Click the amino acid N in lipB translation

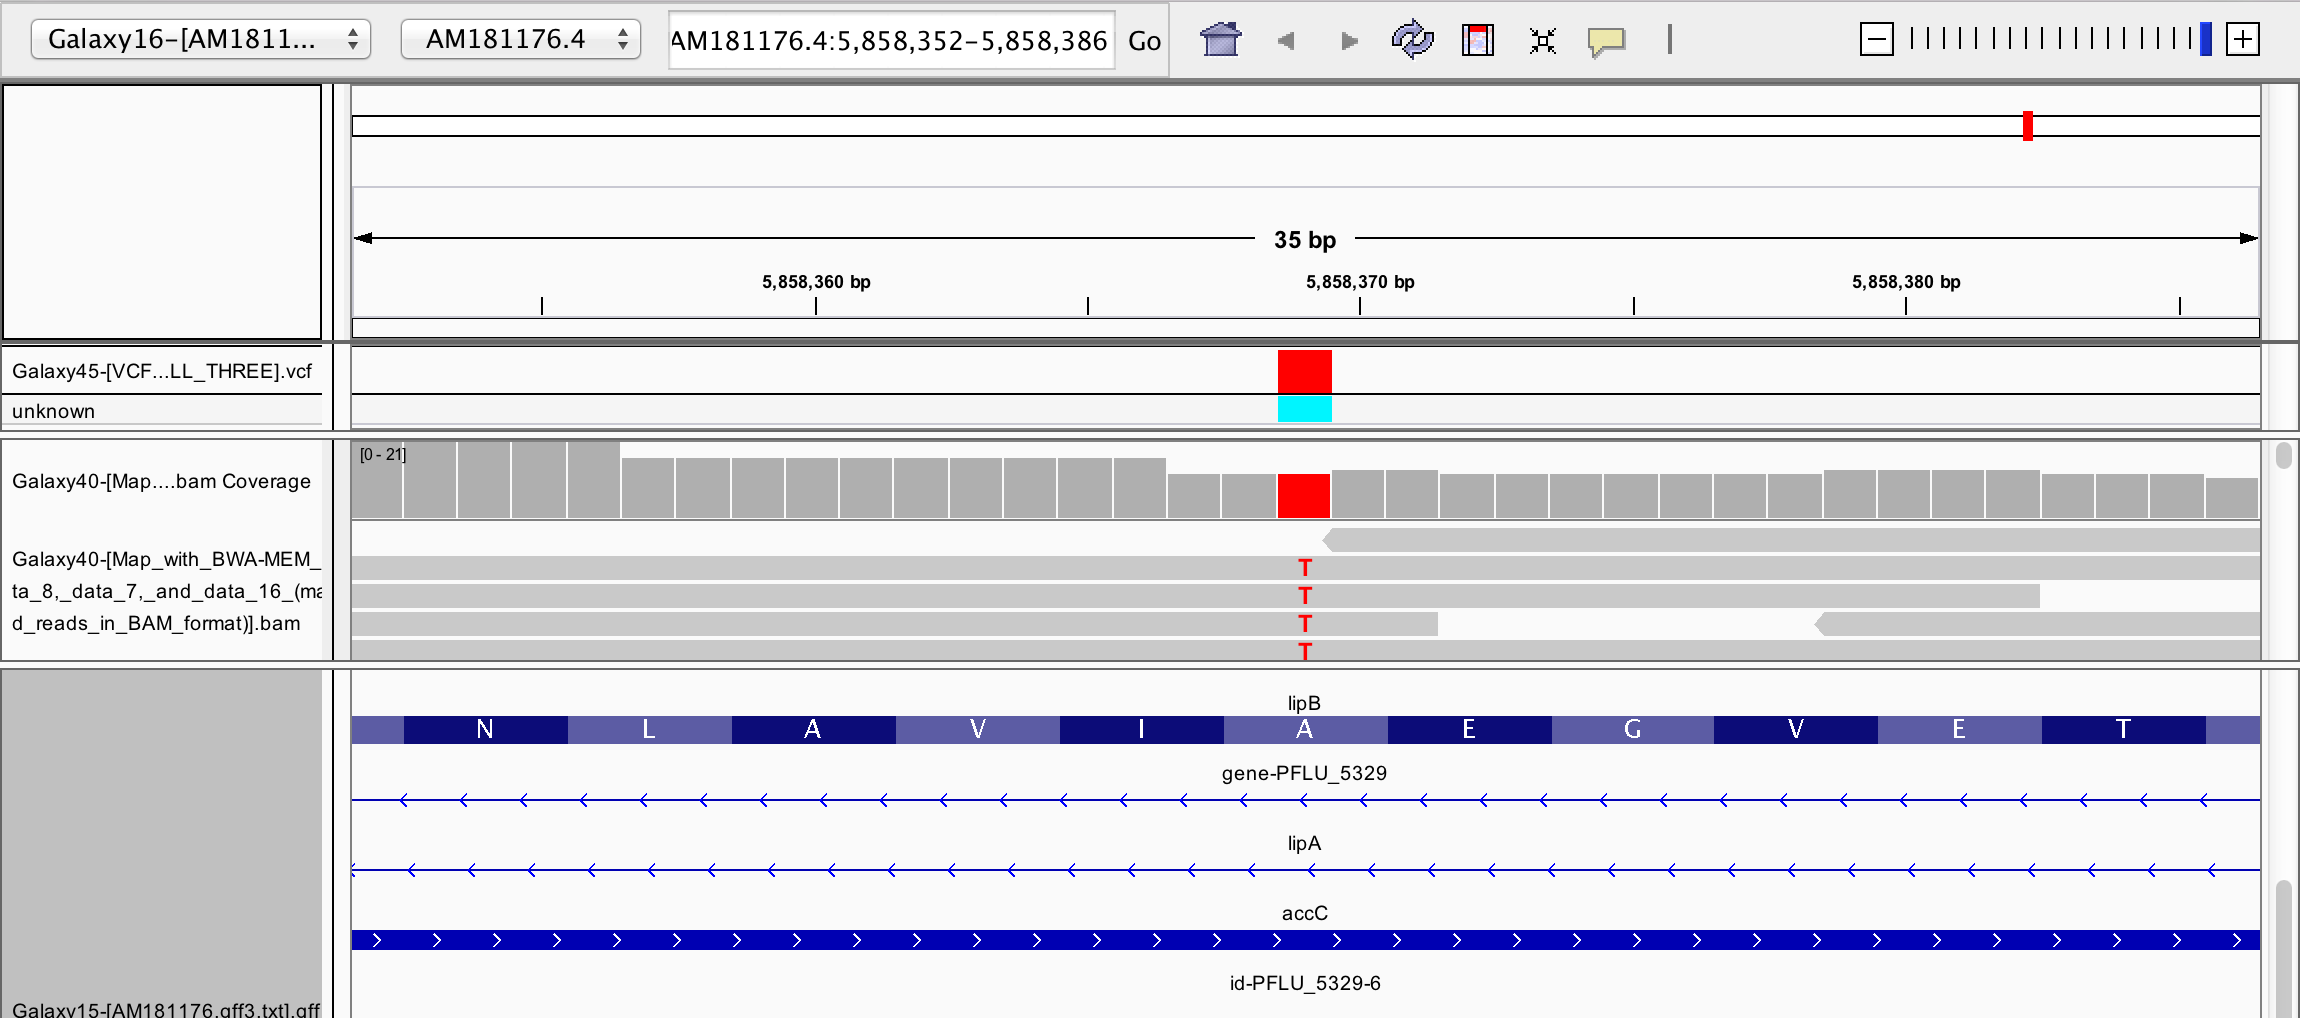485,730
